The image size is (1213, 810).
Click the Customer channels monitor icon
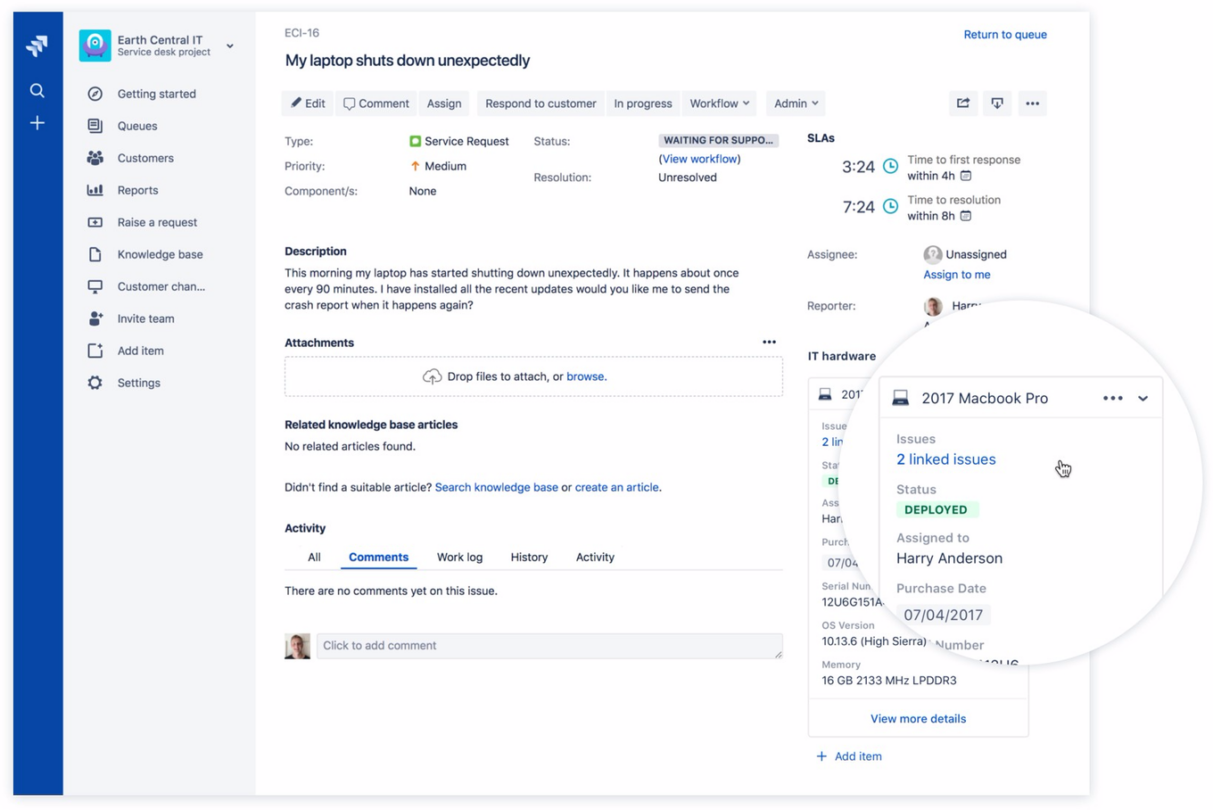click(95, 287)
